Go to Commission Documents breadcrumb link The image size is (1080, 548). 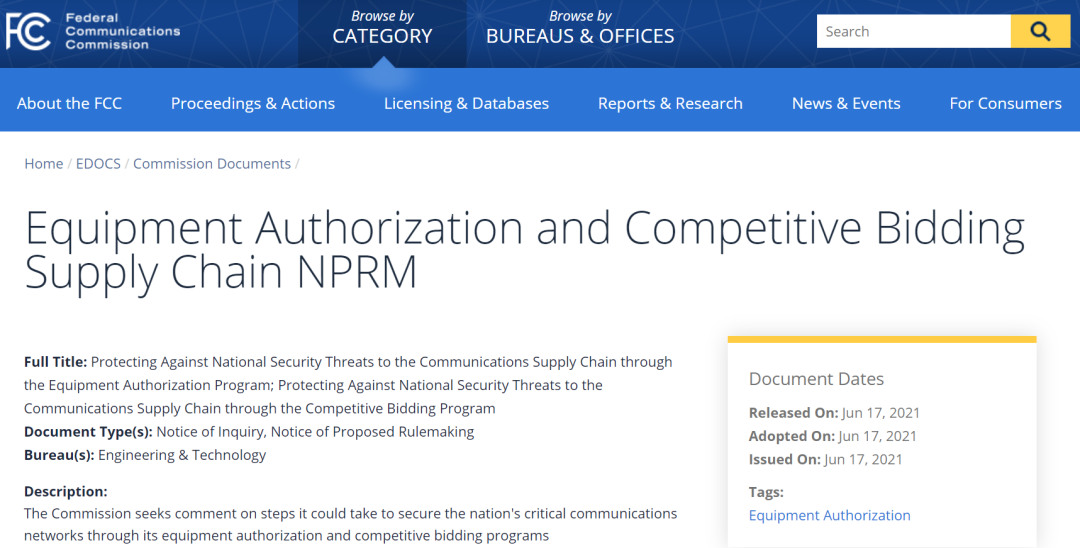click(211, 164)
